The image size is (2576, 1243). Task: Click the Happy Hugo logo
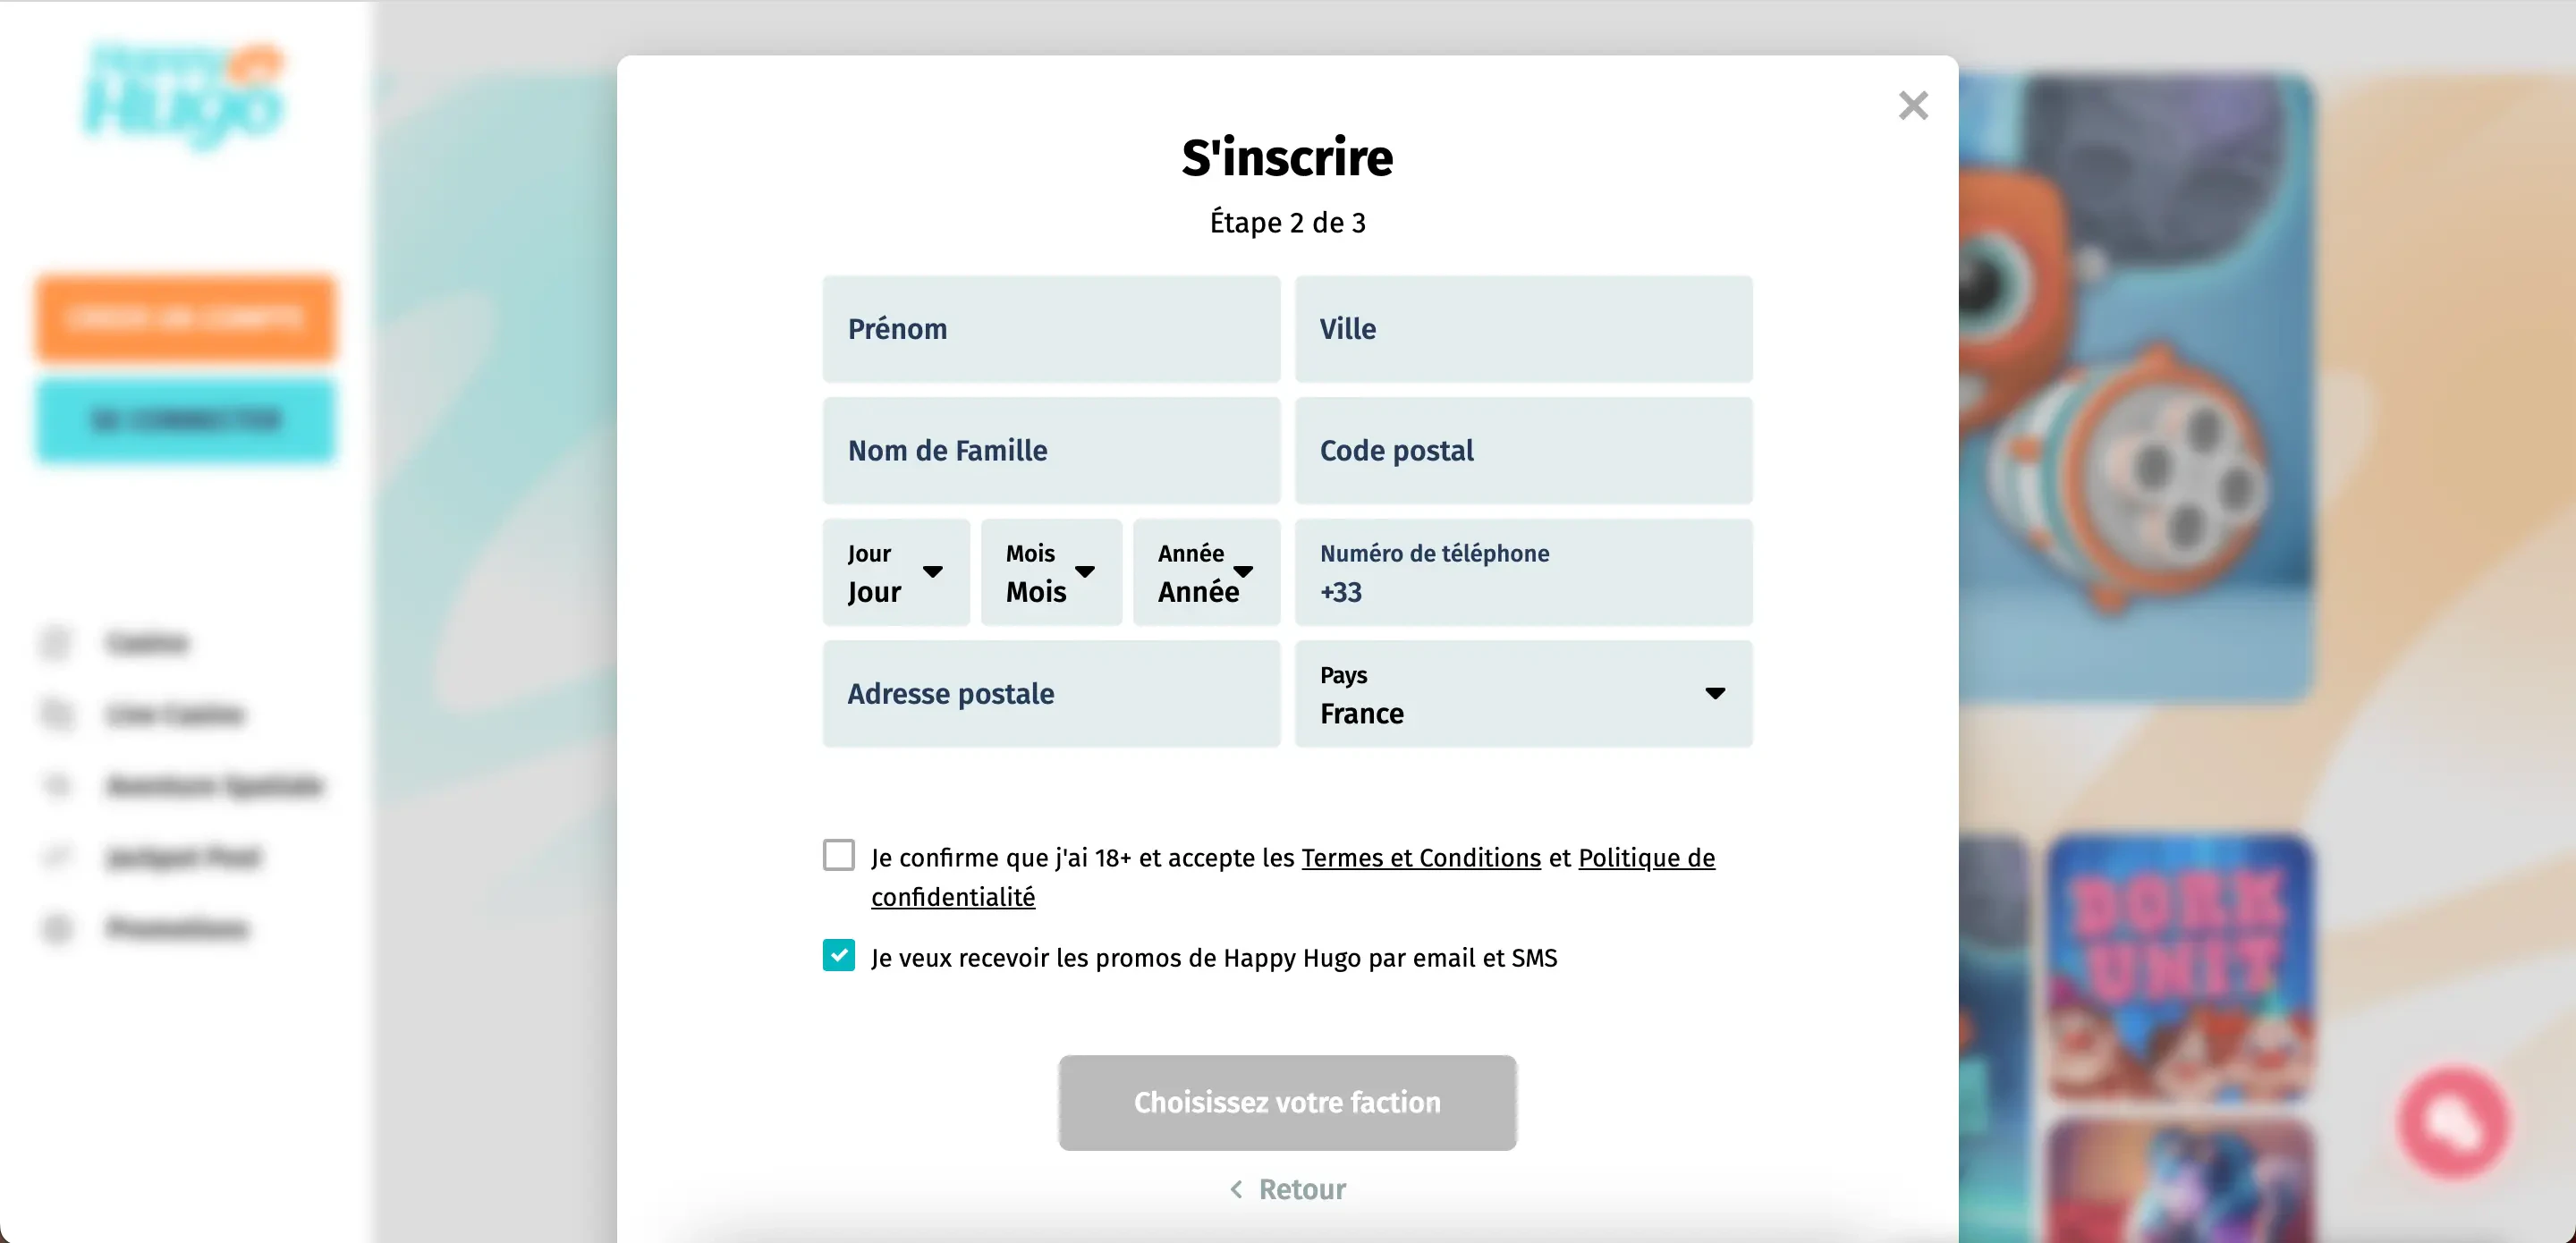pyautogui.click(x=184, y=95)
